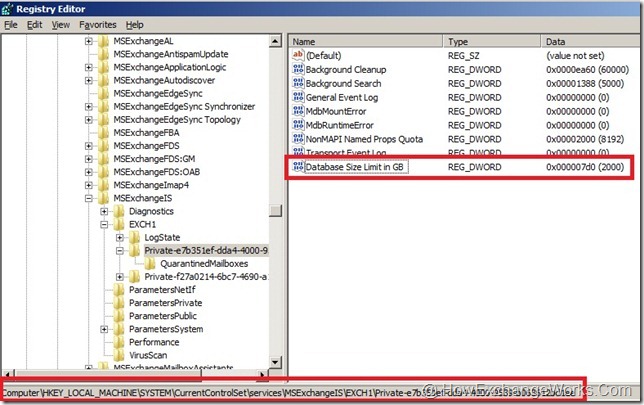Click the MdbRuntimeError DWORD icon

(x=298, y=124)
